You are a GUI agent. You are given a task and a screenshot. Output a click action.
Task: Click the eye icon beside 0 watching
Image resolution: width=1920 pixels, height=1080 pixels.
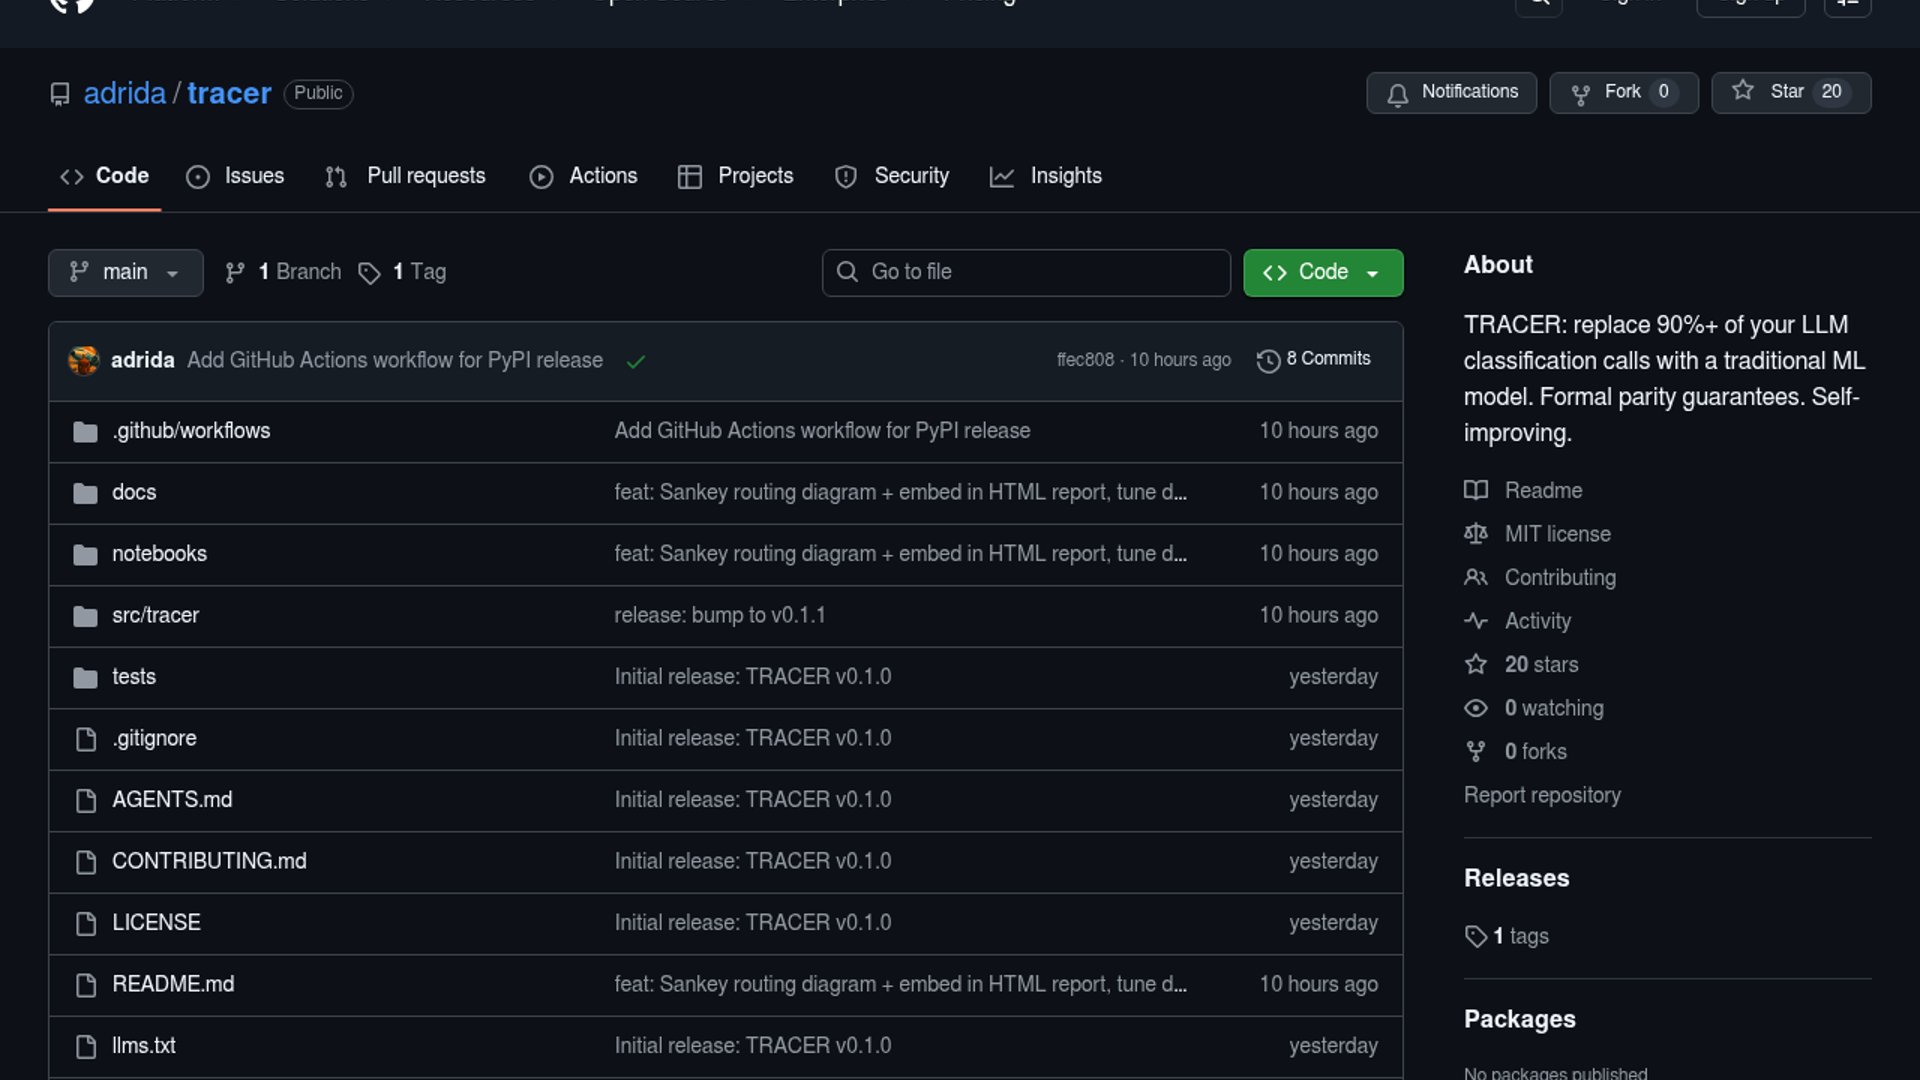[1476, 708]
